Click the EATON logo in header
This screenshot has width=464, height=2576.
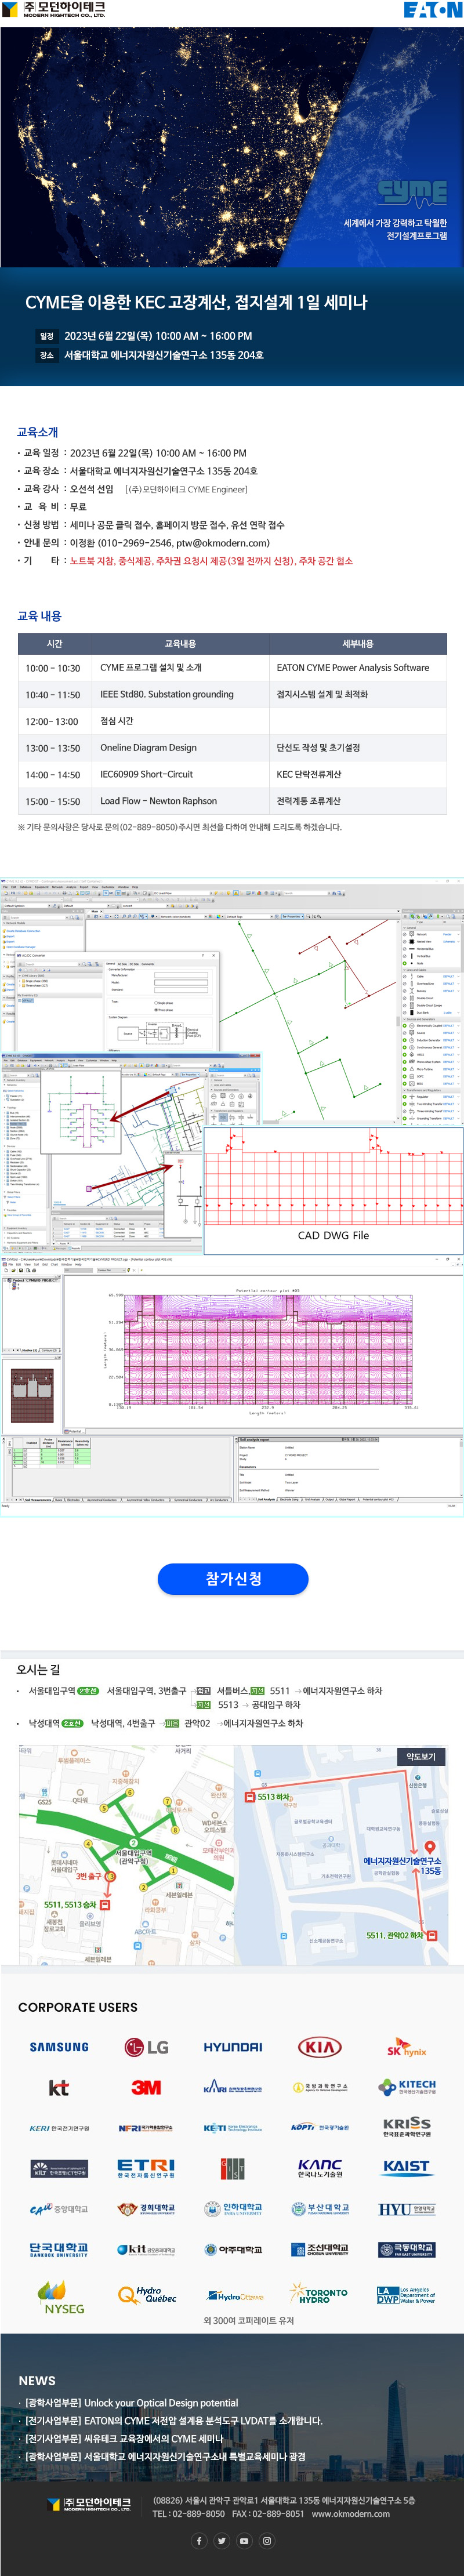coord(432,10)
